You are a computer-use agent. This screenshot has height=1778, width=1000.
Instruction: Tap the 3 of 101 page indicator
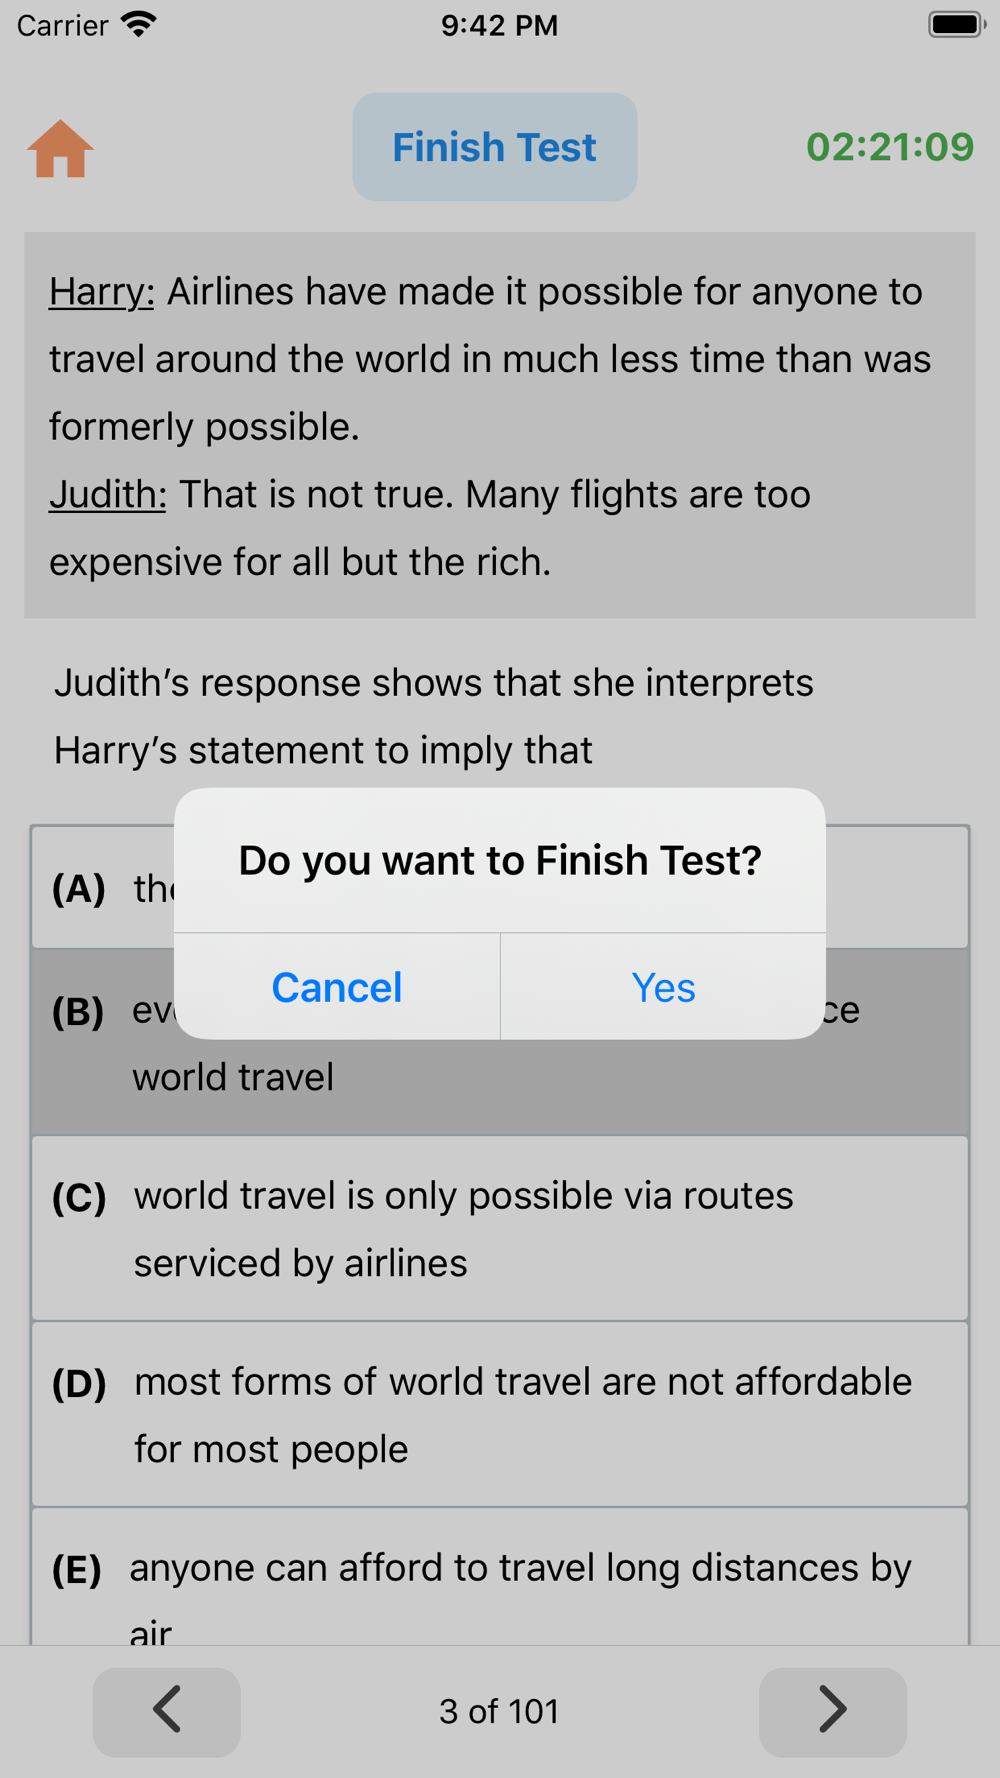499,1711
